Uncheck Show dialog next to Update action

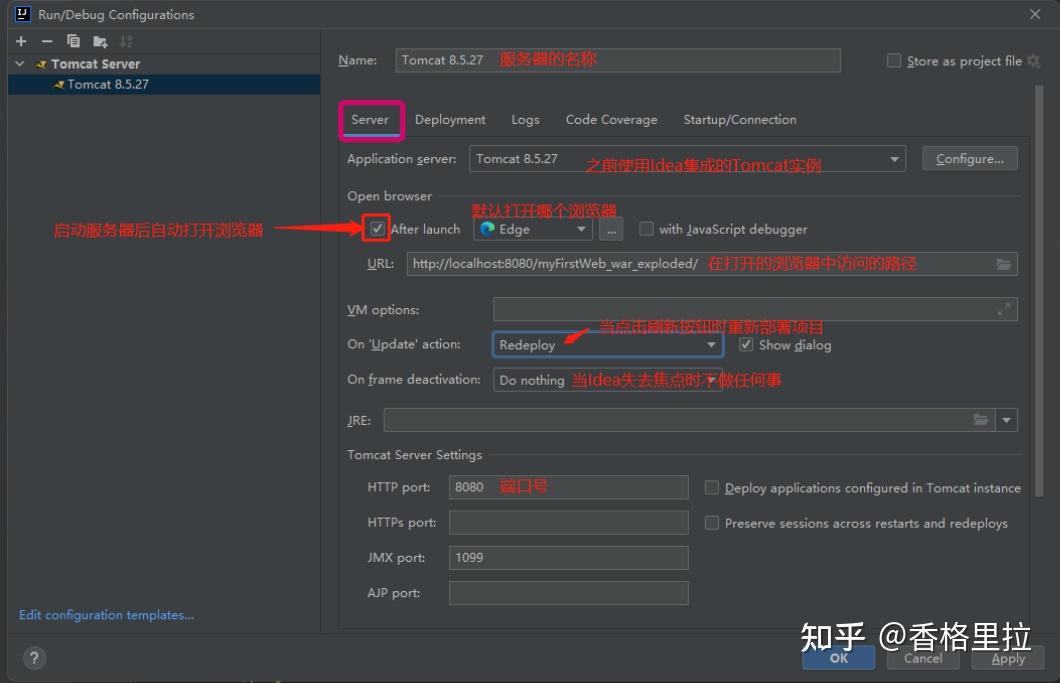point(746,344)
